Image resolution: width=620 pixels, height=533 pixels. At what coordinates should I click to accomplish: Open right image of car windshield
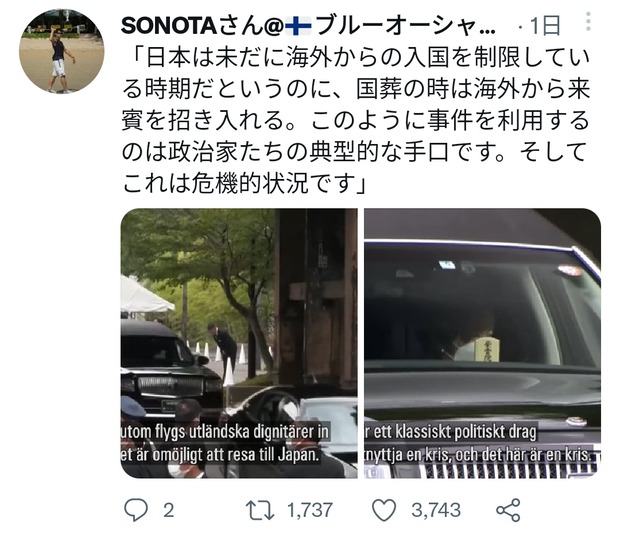tap(482, 343)
